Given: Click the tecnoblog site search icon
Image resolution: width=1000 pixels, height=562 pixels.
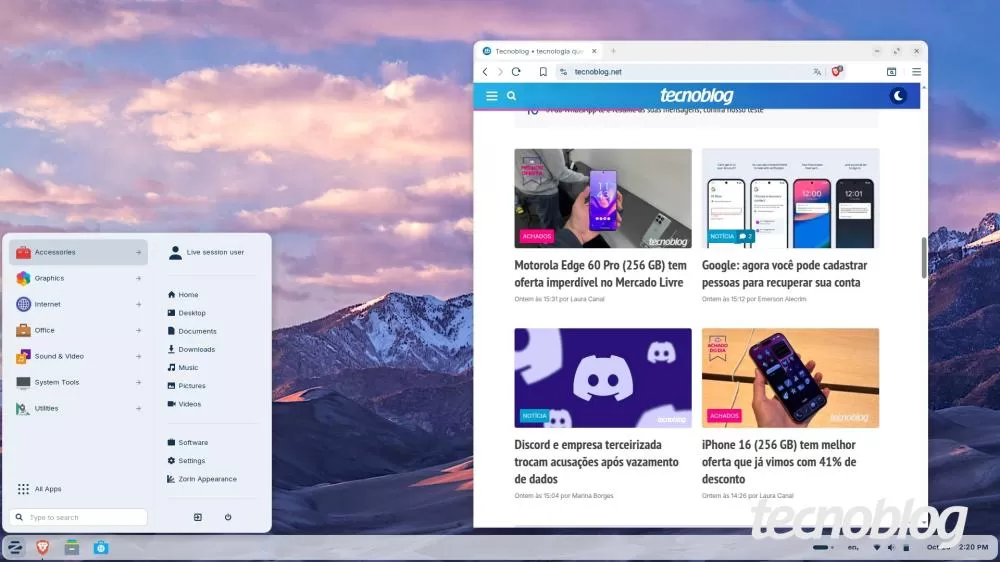Looking at the screenshot, I should (511, 96).
